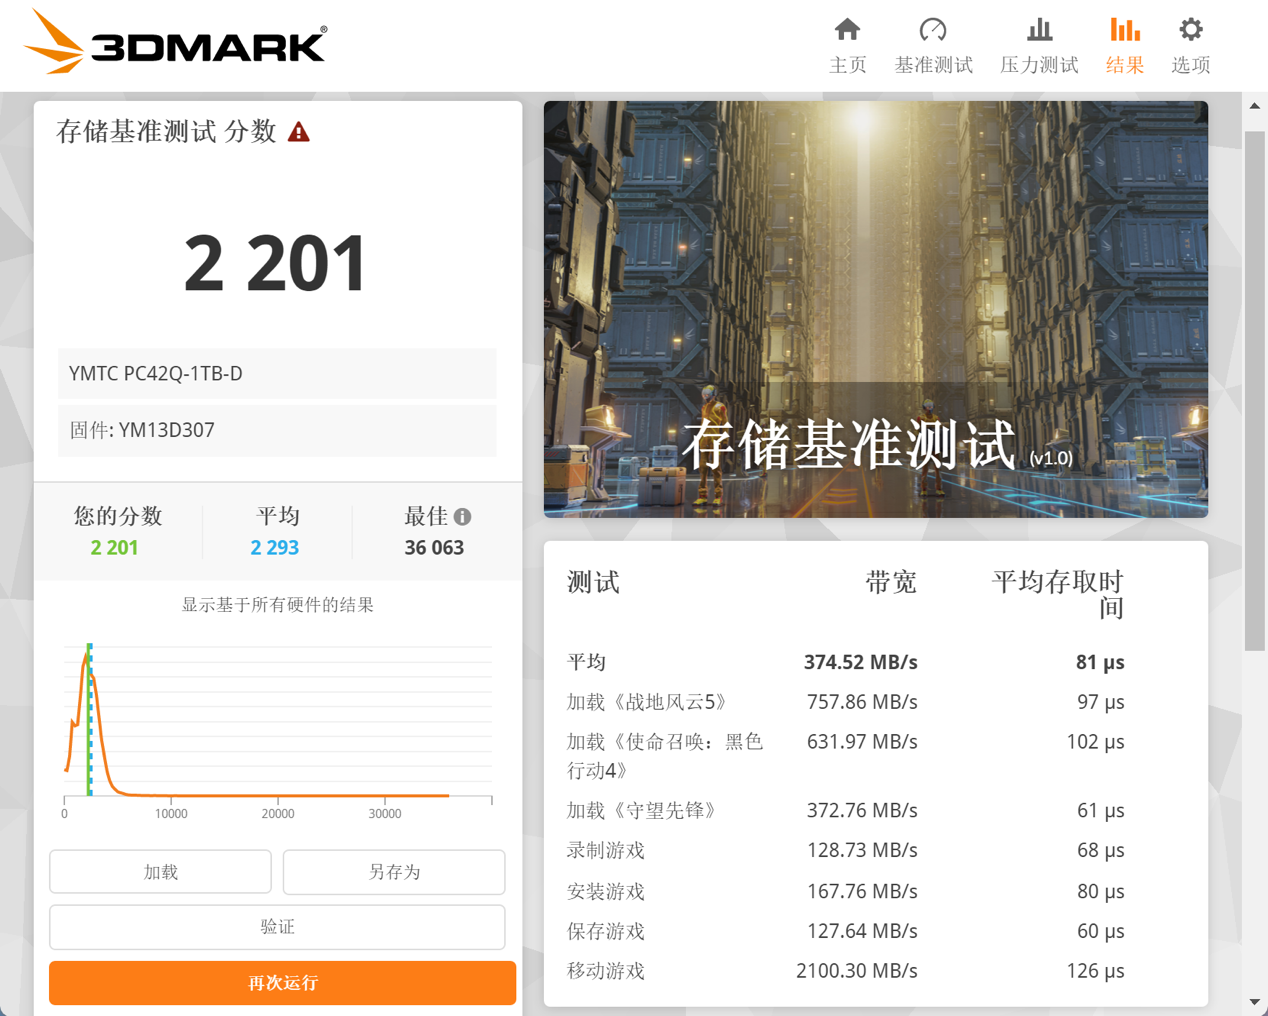Image resolution: width=1268 pixels, height=1016 pixels.
Task: Click the 存储基准测试 分数 heading
Action: click(166, 132)
